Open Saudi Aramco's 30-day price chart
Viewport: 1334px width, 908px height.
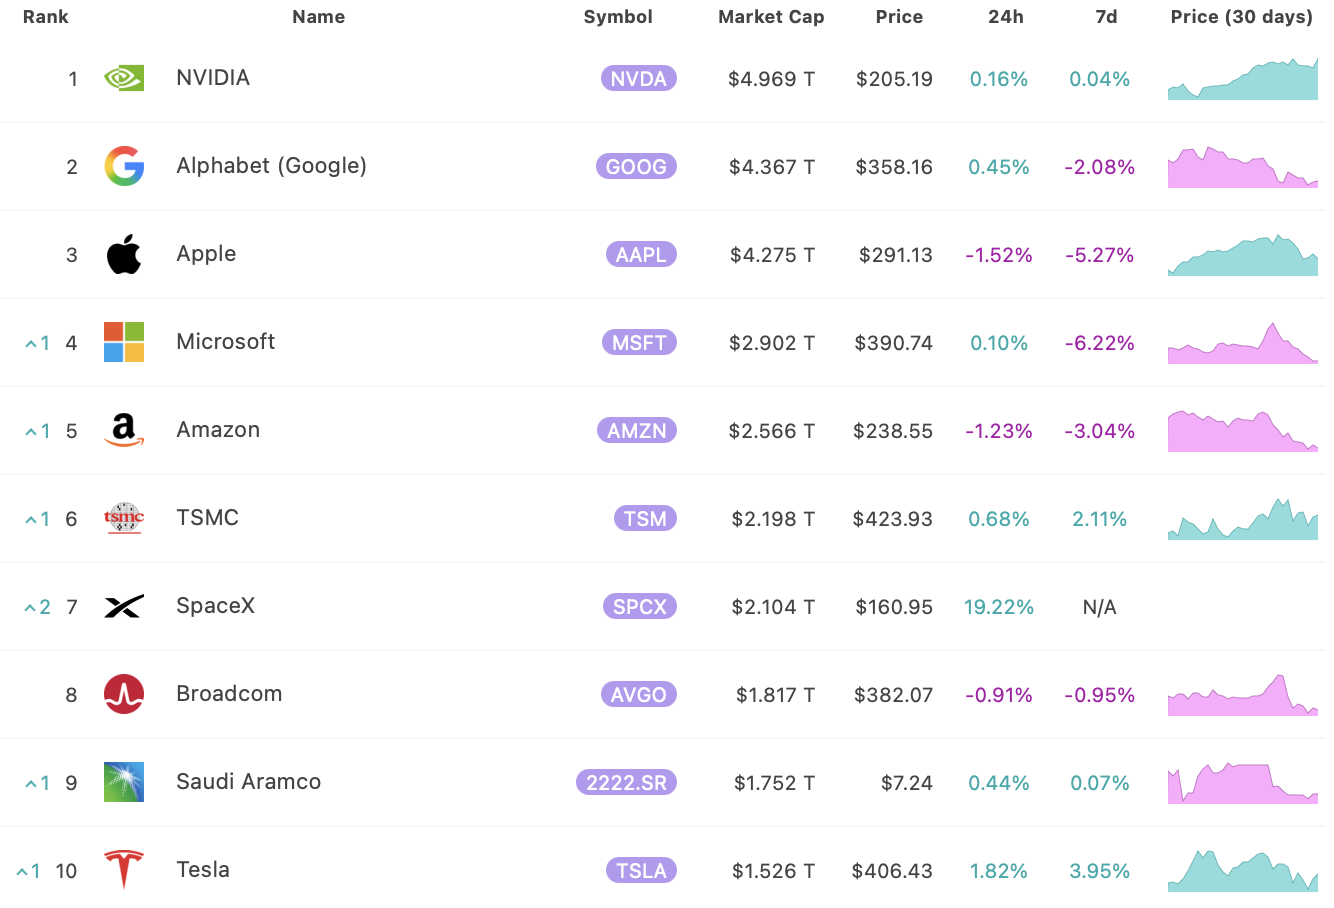(x=1243, y=783)
